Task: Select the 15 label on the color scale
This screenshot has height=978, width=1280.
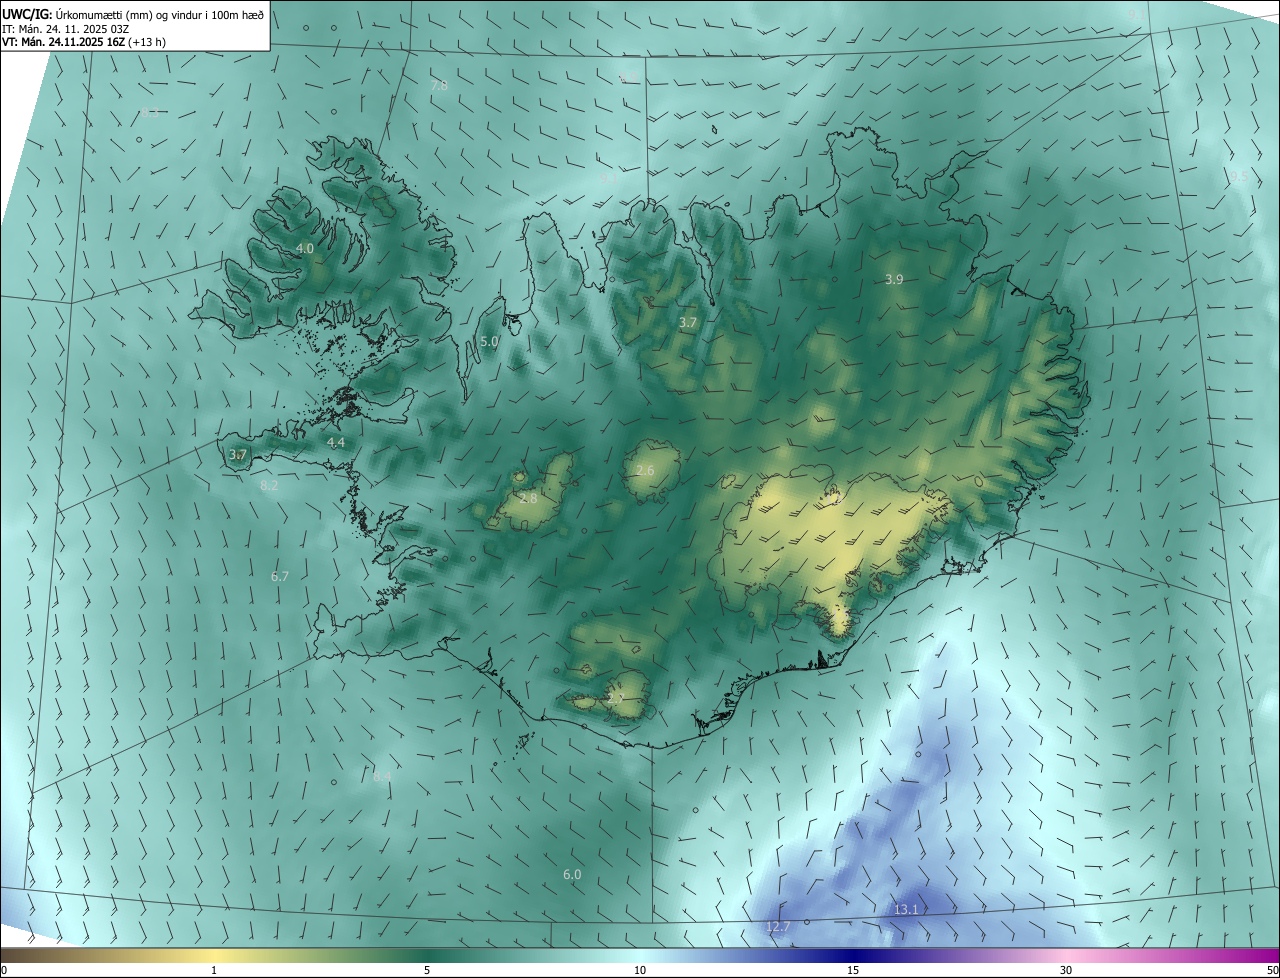Action: click(853, 970)
